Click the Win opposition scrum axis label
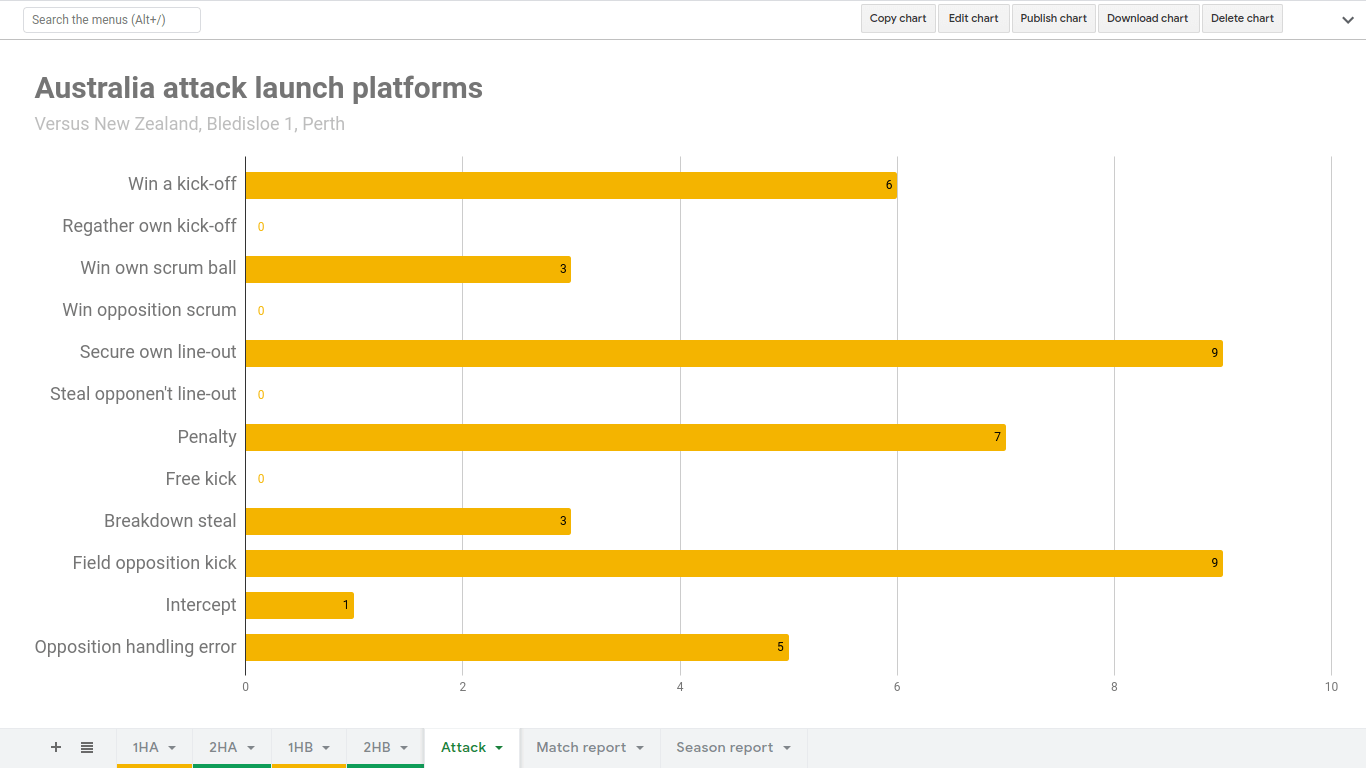The height and width of the screenshot is (768, 1366). coord(149,310)
